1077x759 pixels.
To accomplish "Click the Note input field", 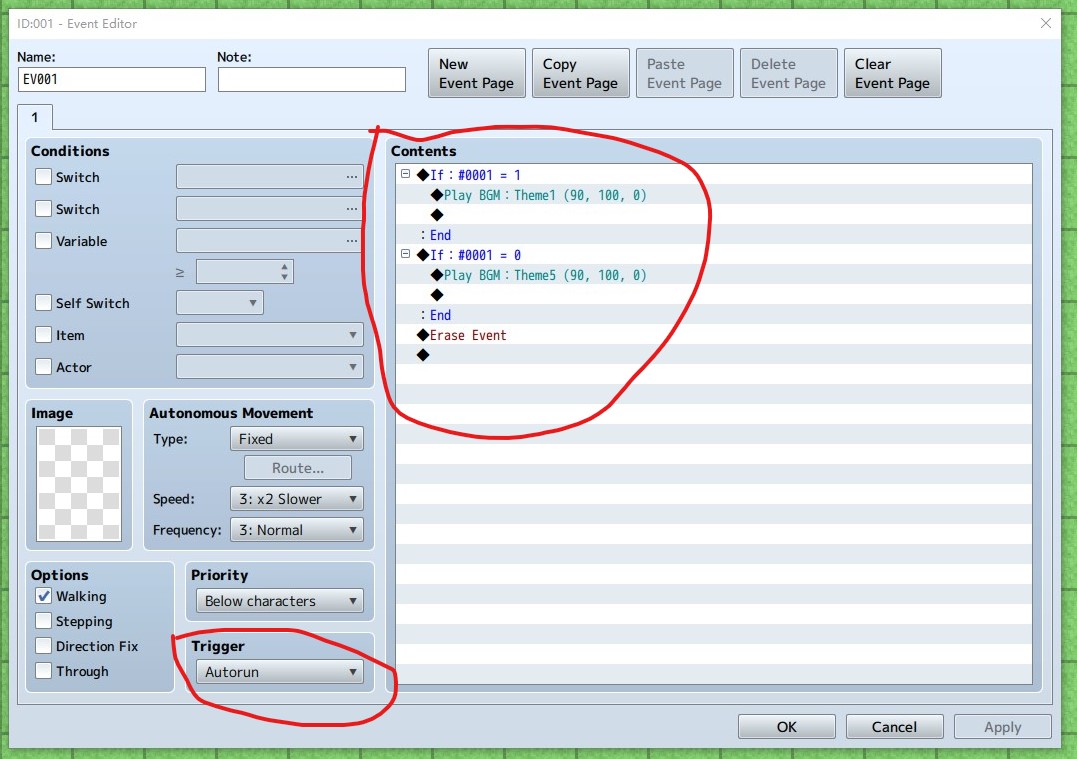I will 312,79.
